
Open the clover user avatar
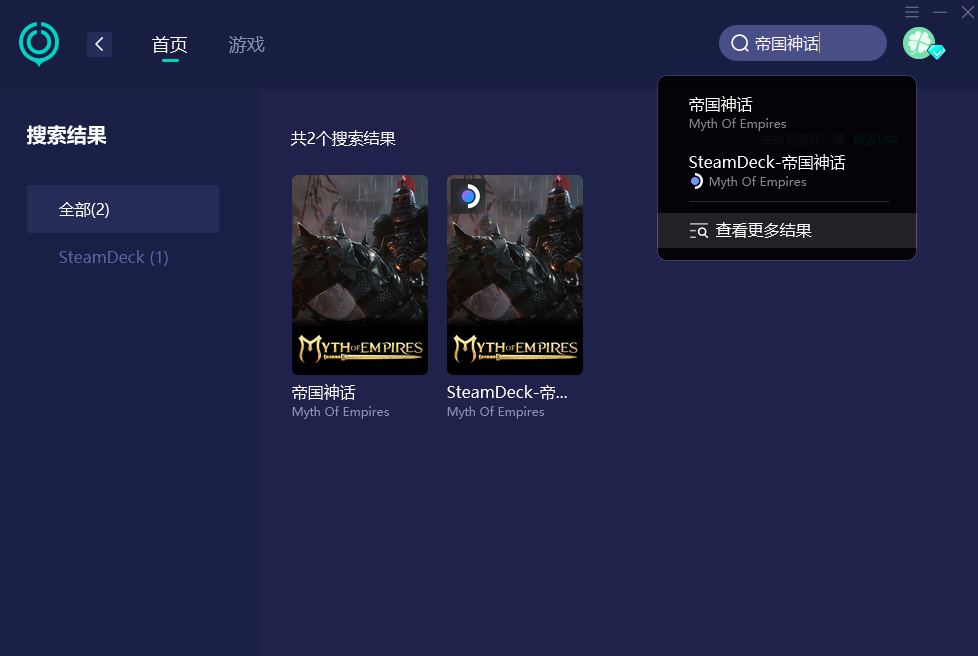click(919, 43)
